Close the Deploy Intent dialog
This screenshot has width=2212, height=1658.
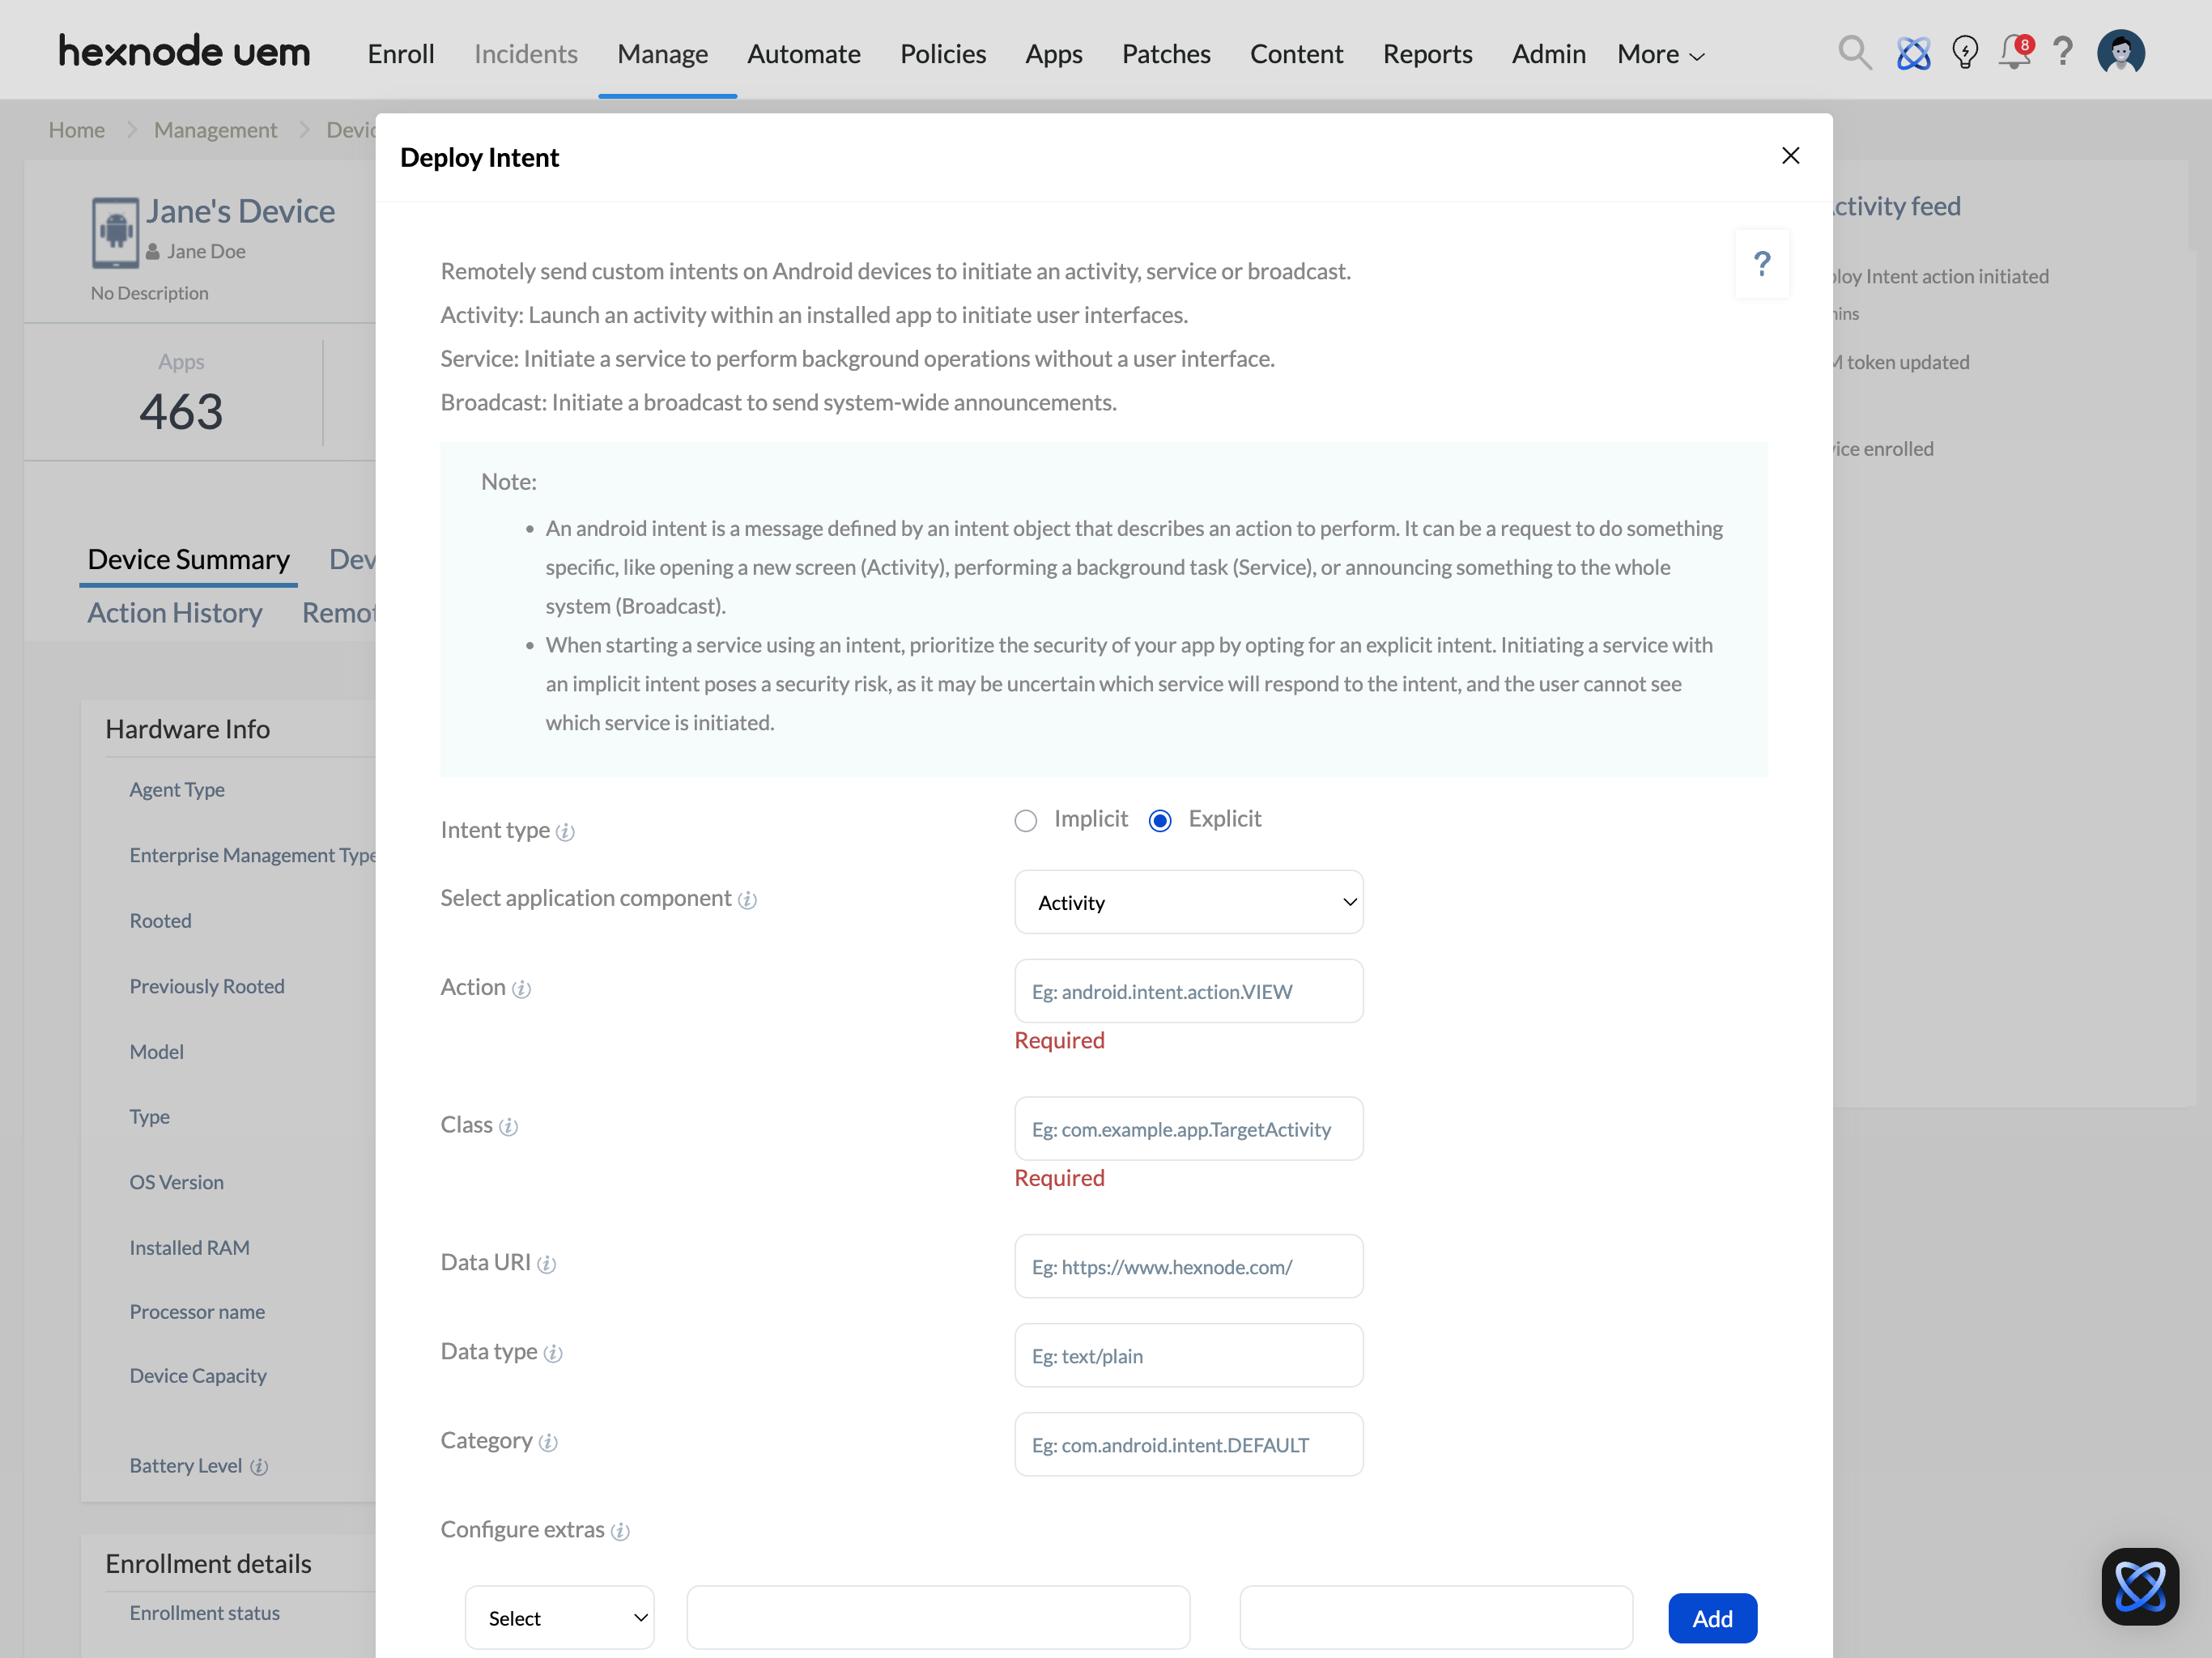pos(1790,156)
